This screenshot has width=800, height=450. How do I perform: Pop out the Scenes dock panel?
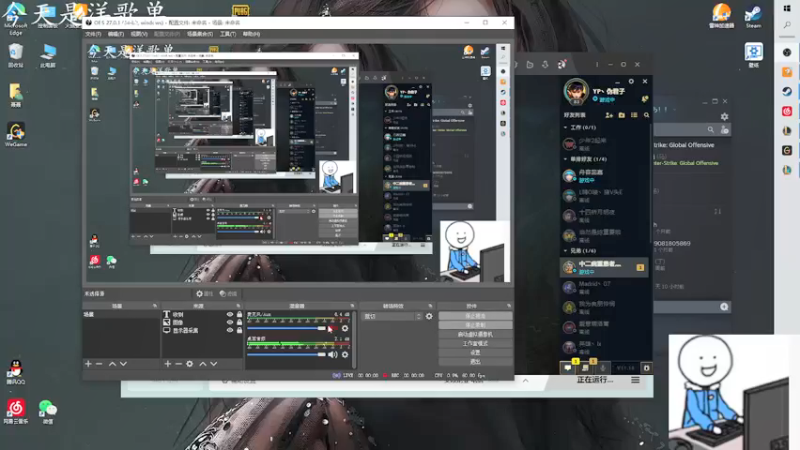pyautogui.click(x=155, y=306)
